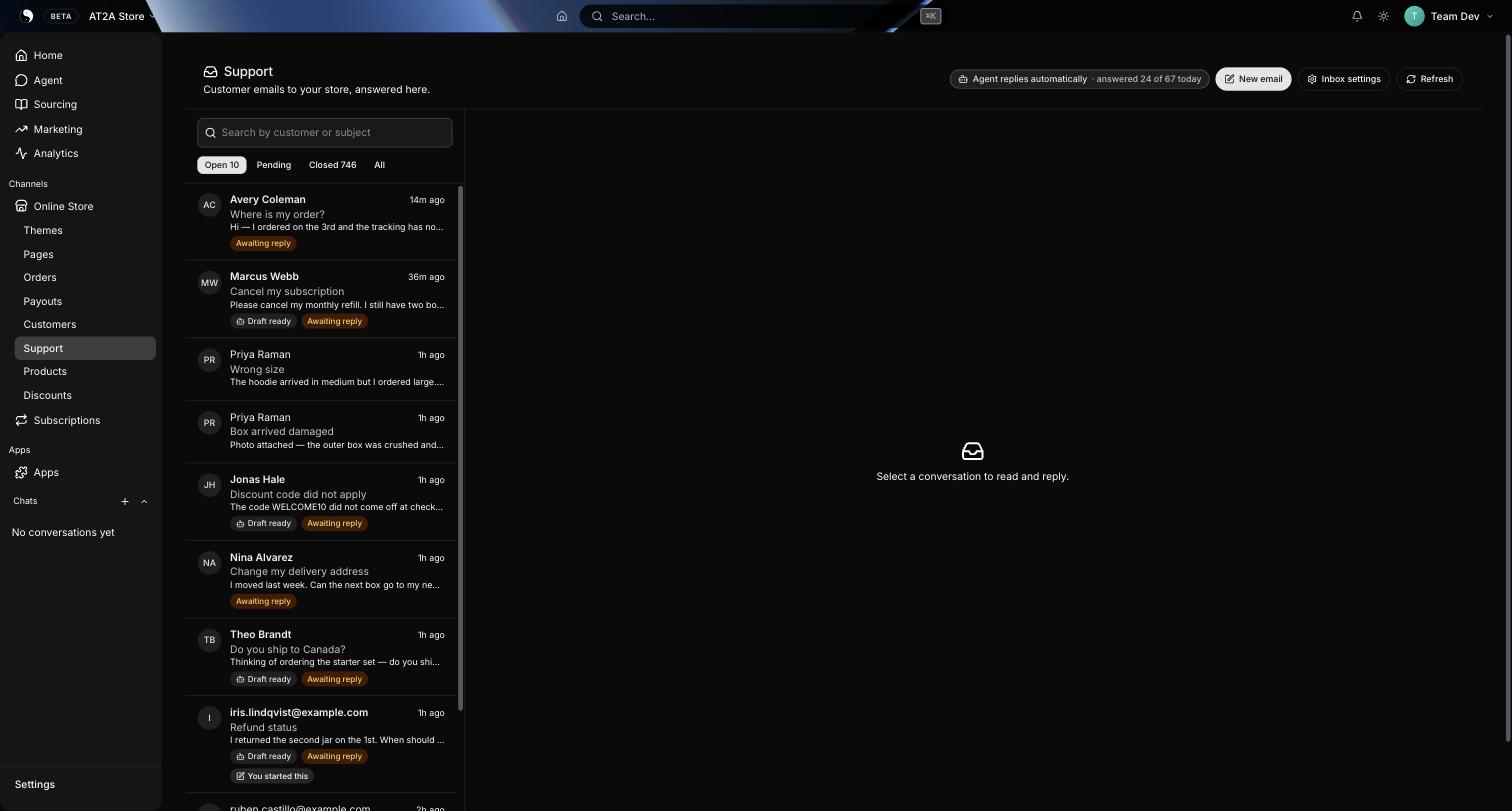Click MW avatar of Marcus Webb
1512x811 pixels.
(209, 283)
